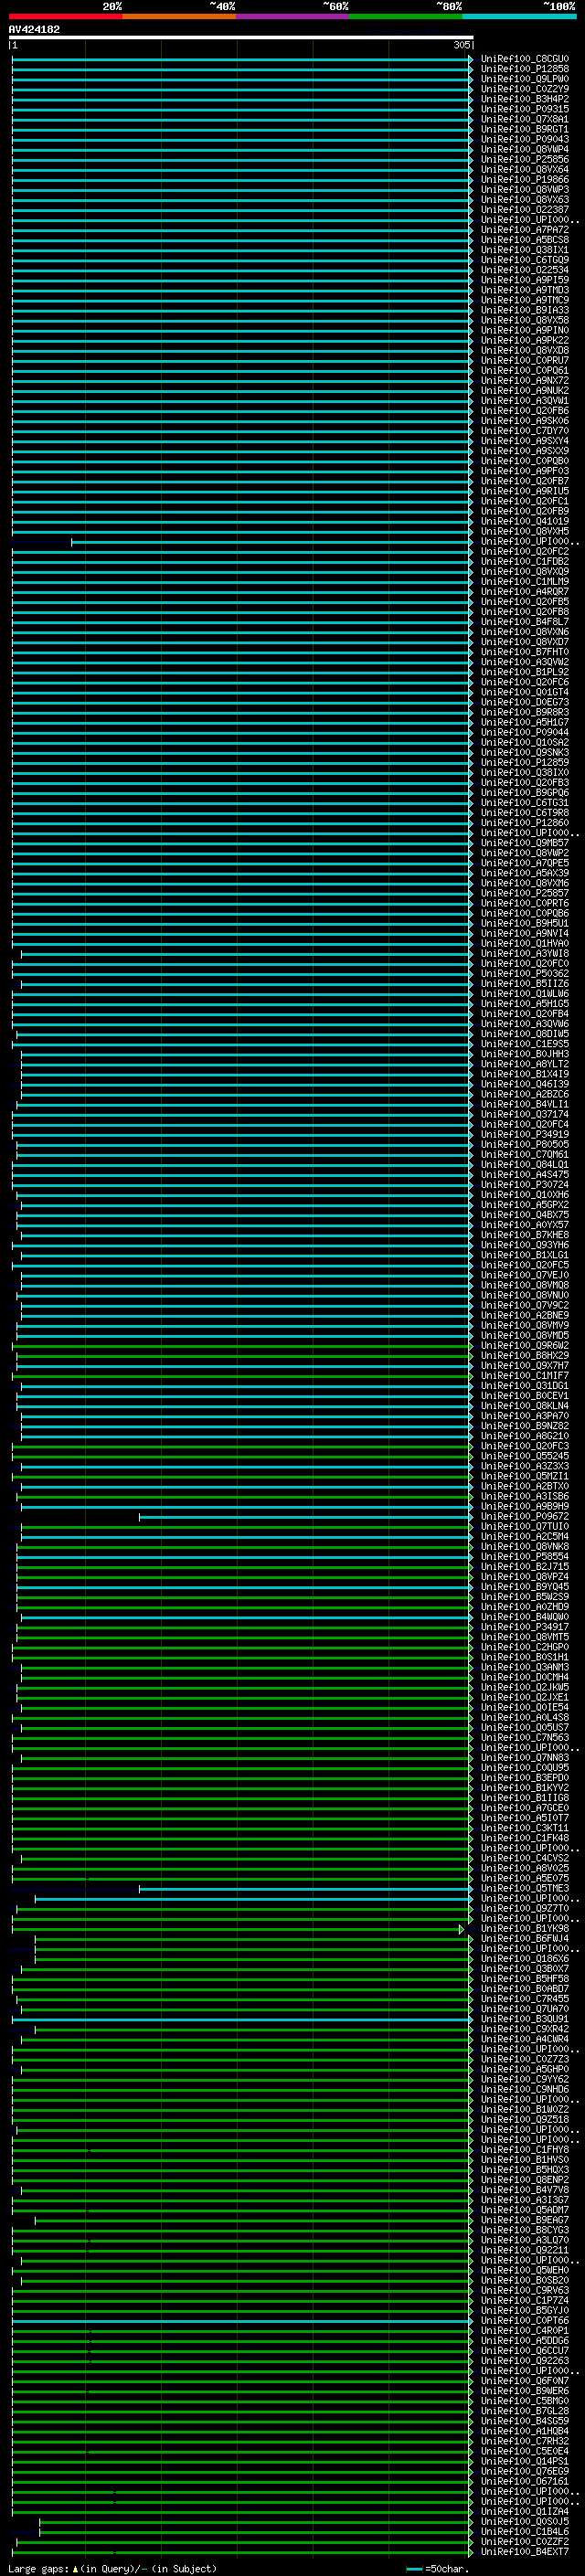Viewport: 585px width, 2576px height.
Task: Click the shortened cyan bar for UniRef100_P09672
Action: 305,1517
